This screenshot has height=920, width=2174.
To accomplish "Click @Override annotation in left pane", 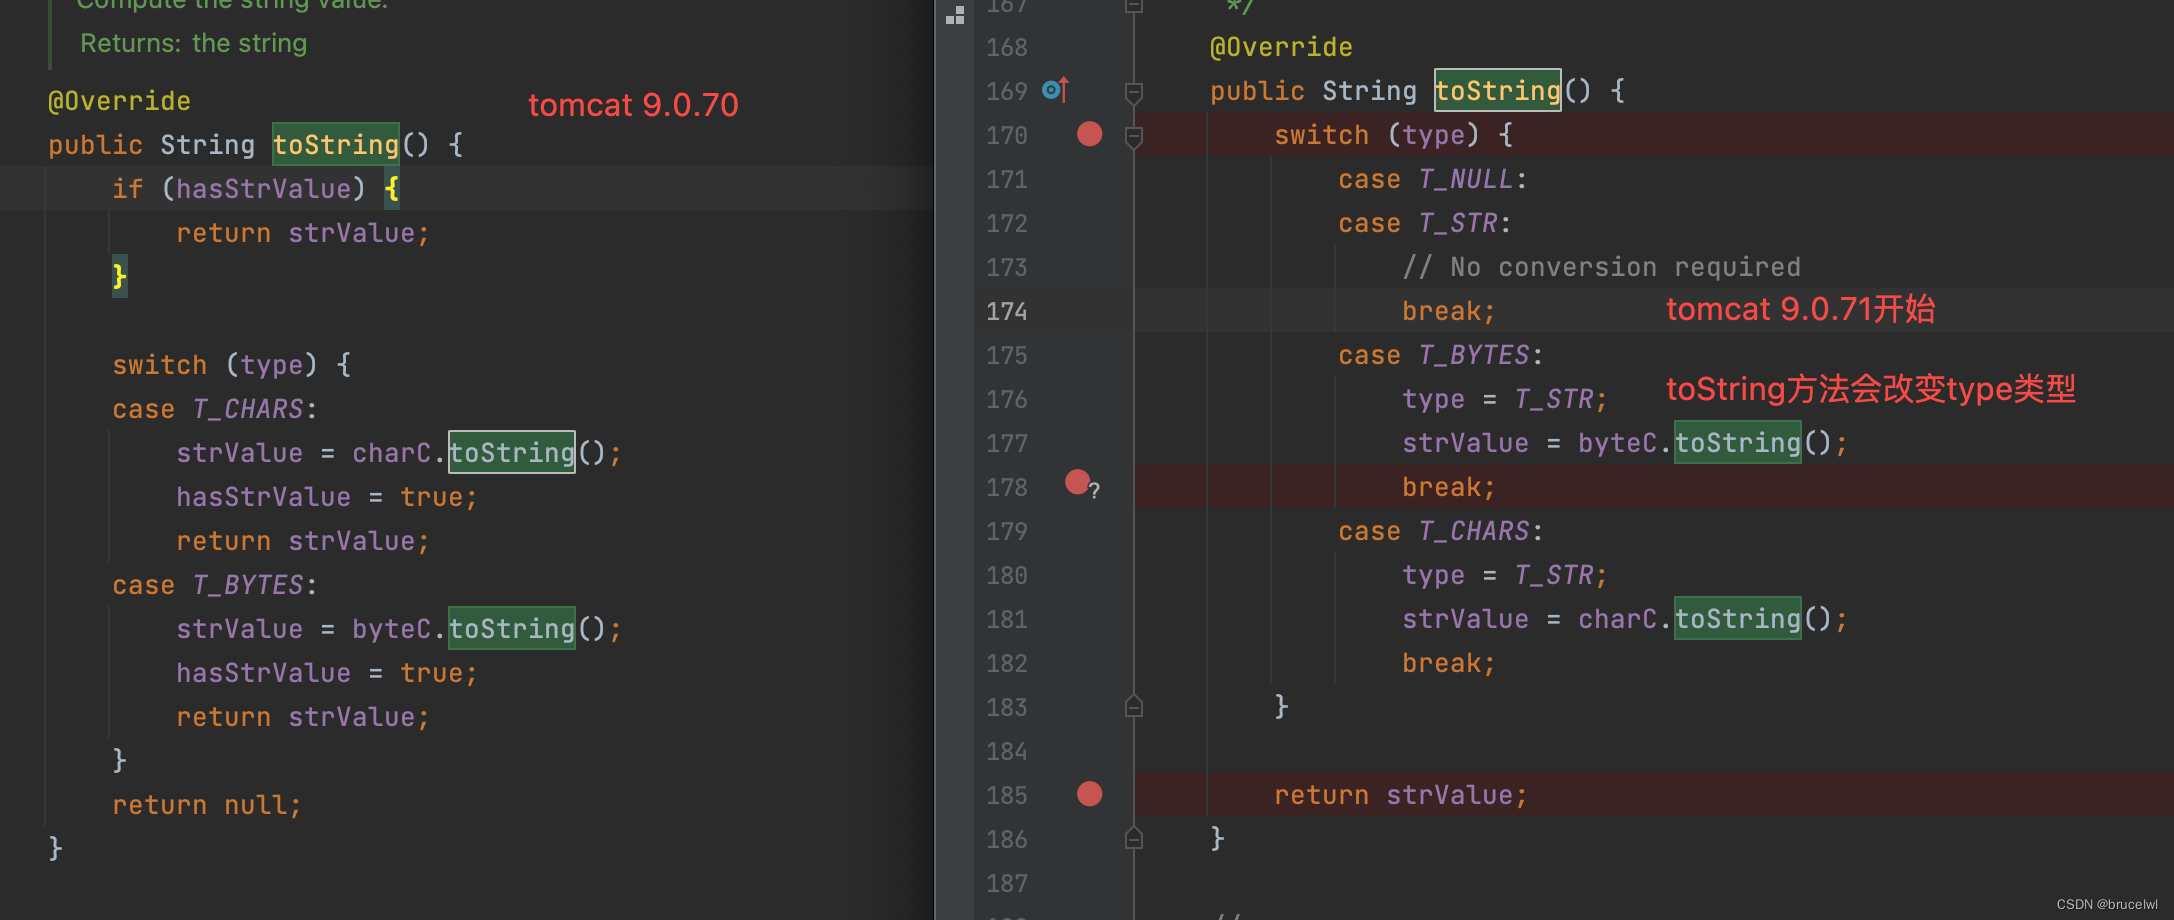I will point(119,101).
